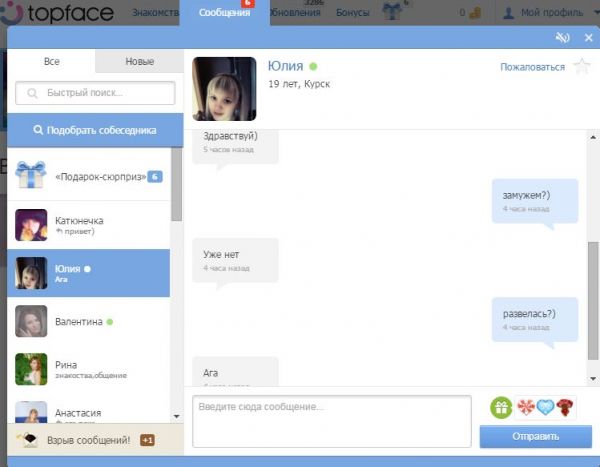Send the candy gift icon
600x467 pixels.
click(527, 407)
